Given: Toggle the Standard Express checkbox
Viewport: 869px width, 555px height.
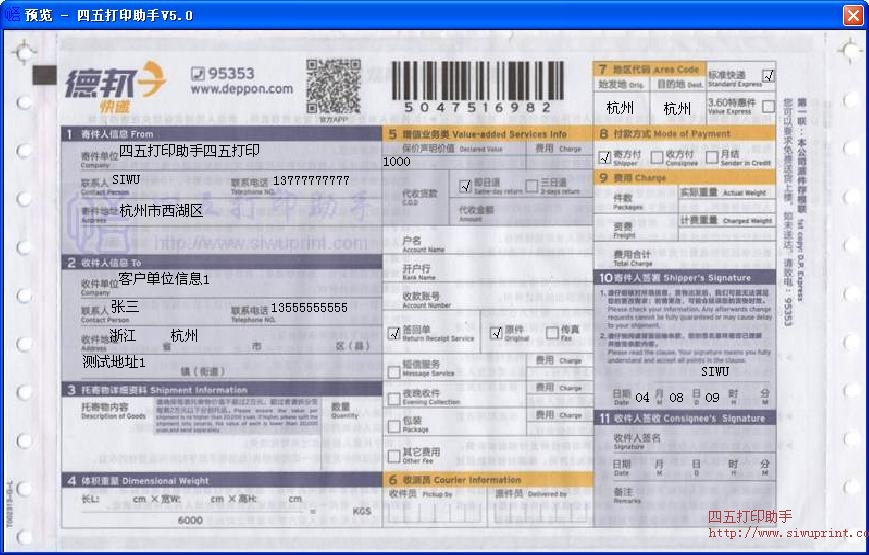Looking at the screenshot, I should point(768,76).
